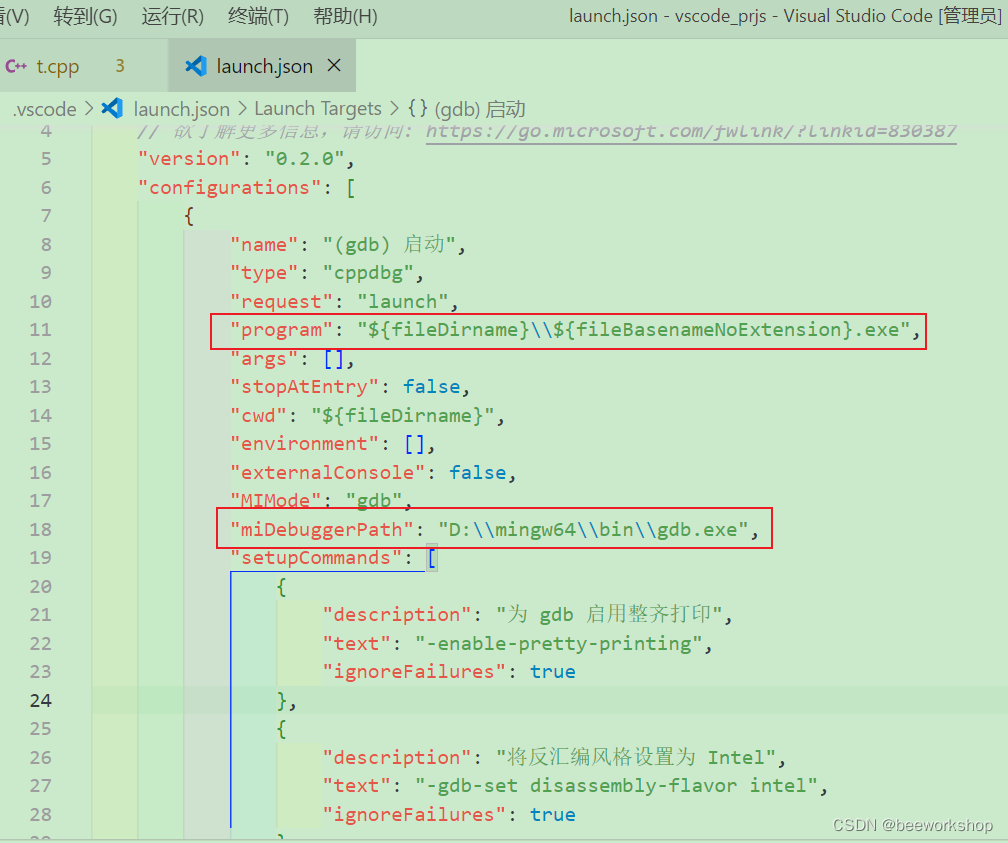Viewport: 1008px width, 843px height.
Task: Click the "name" key on line 8
Action: point(264,244)
